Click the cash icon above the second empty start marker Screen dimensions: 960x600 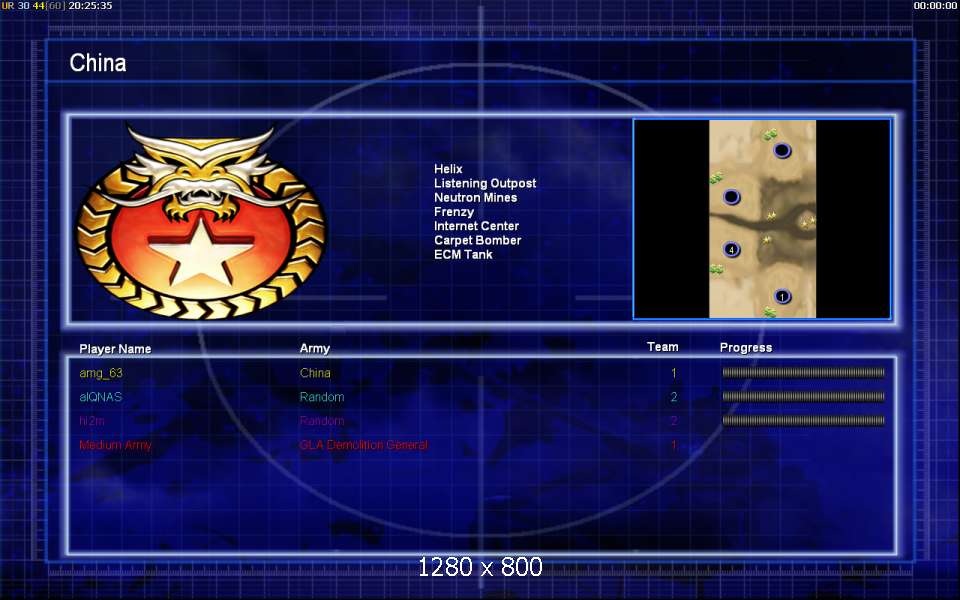pyautogui.click(x=716, y=178)
